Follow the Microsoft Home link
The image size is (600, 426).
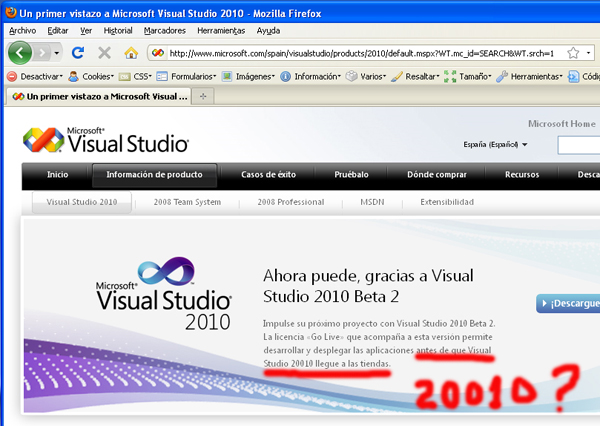pos(562,124)
